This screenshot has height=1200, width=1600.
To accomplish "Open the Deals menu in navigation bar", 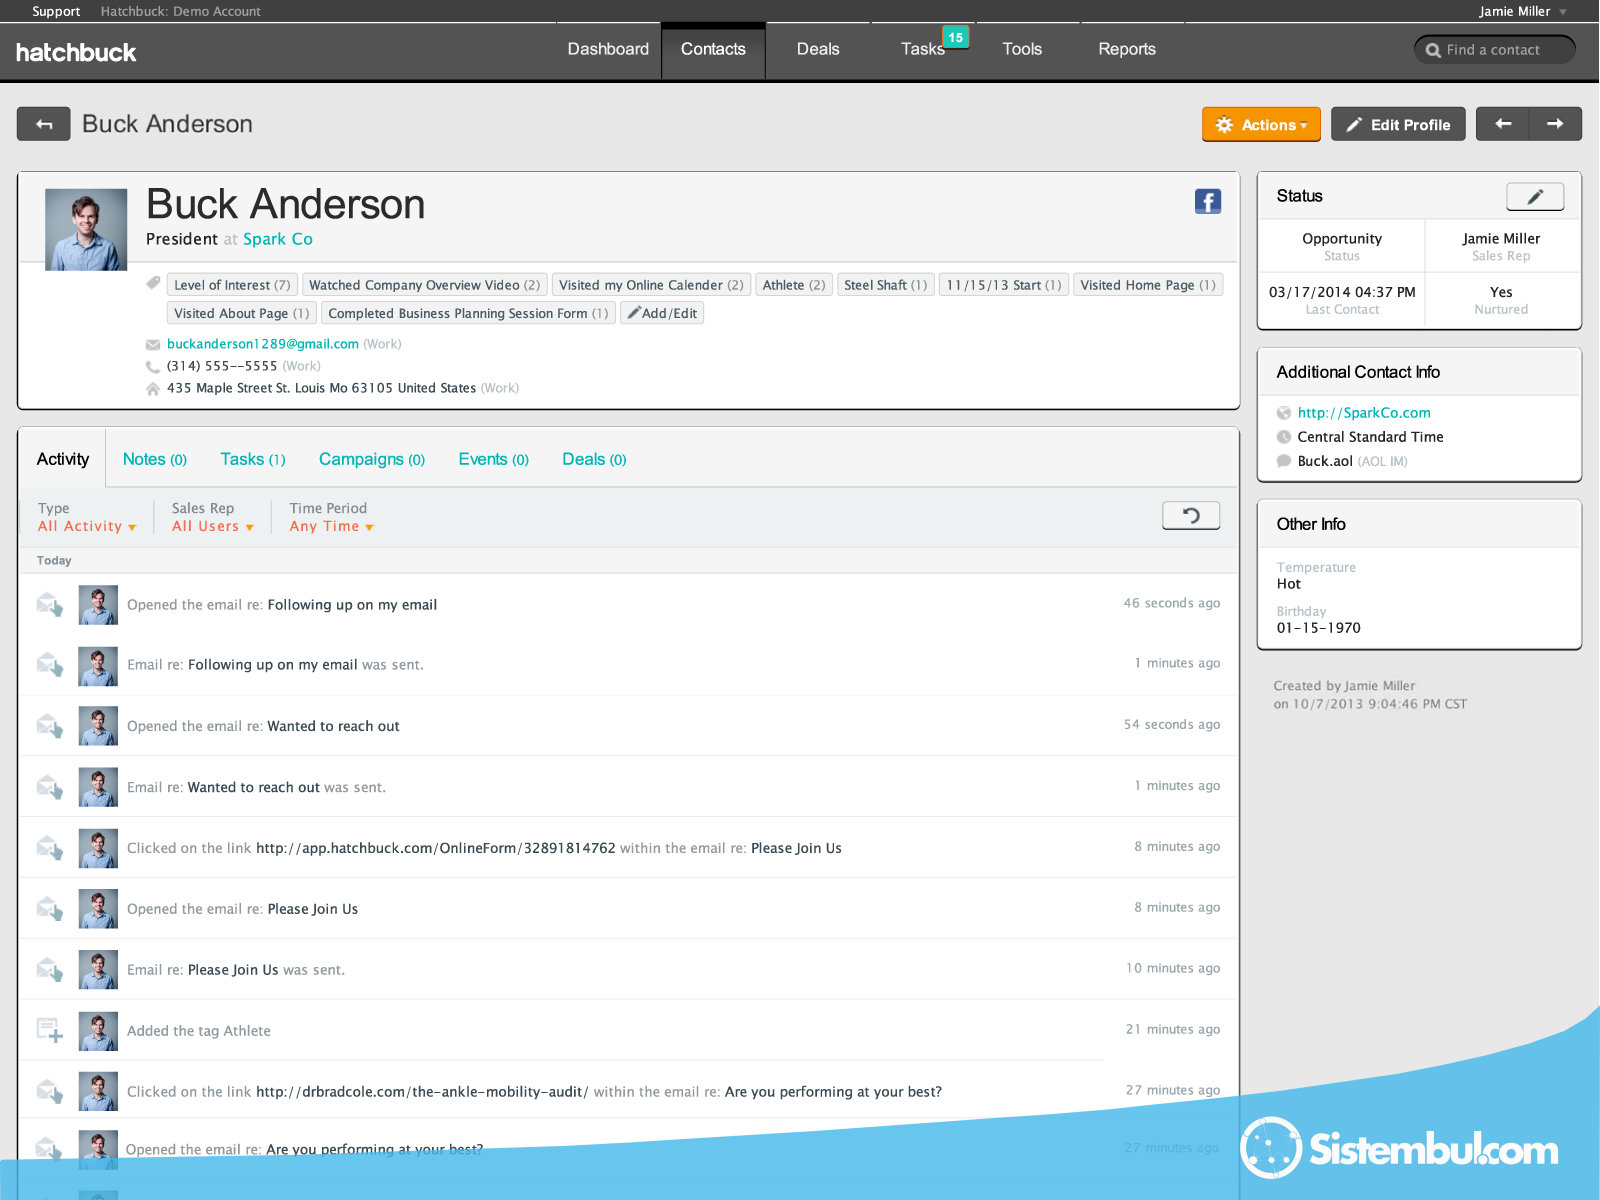I will pos(817,49).
